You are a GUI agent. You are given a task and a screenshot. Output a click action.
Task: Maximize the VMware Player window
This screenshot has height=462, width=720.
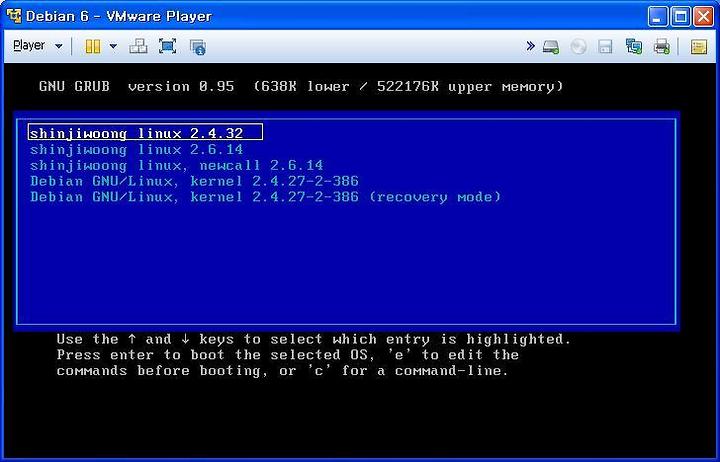point(681,17)
